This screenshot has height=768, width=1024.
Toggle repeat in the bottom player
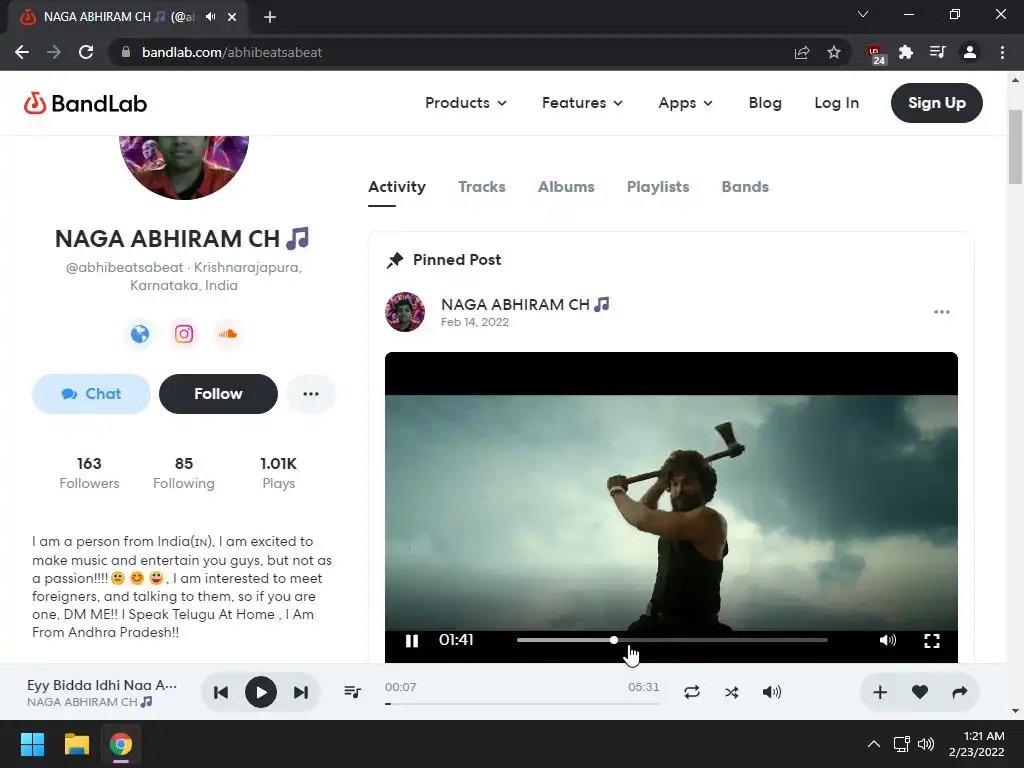pos(692,692)
